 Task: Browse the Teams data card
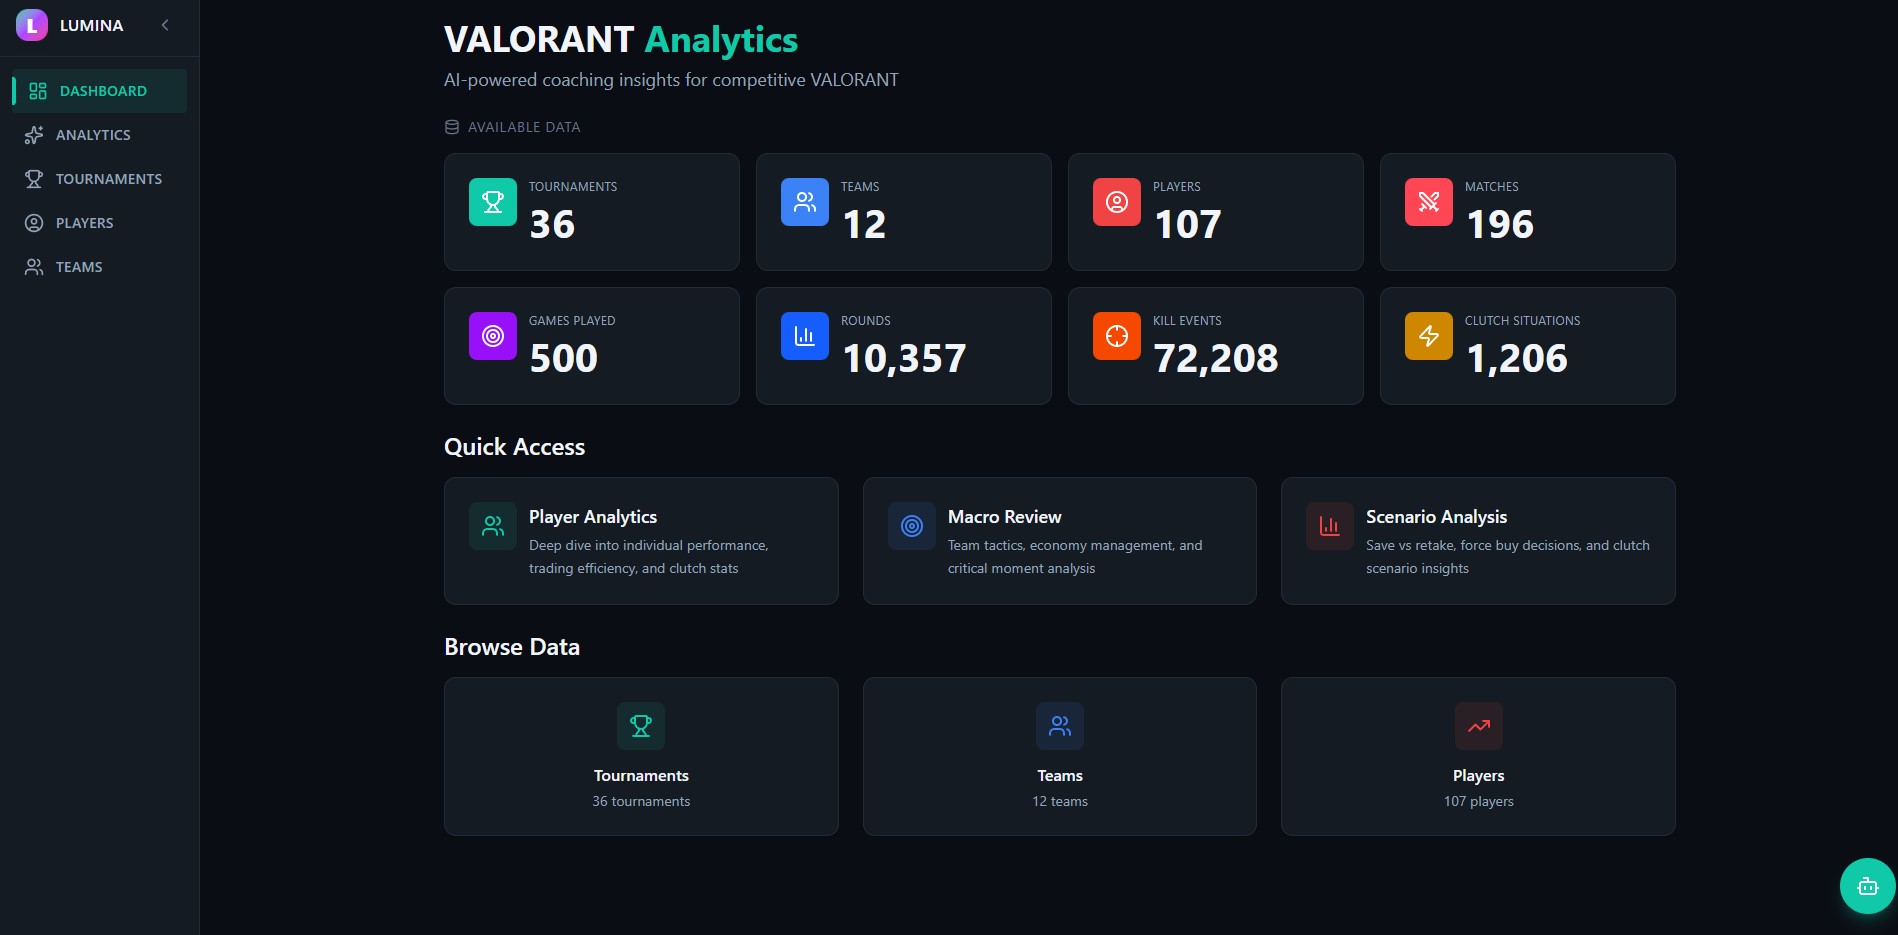pos(1060,757)
